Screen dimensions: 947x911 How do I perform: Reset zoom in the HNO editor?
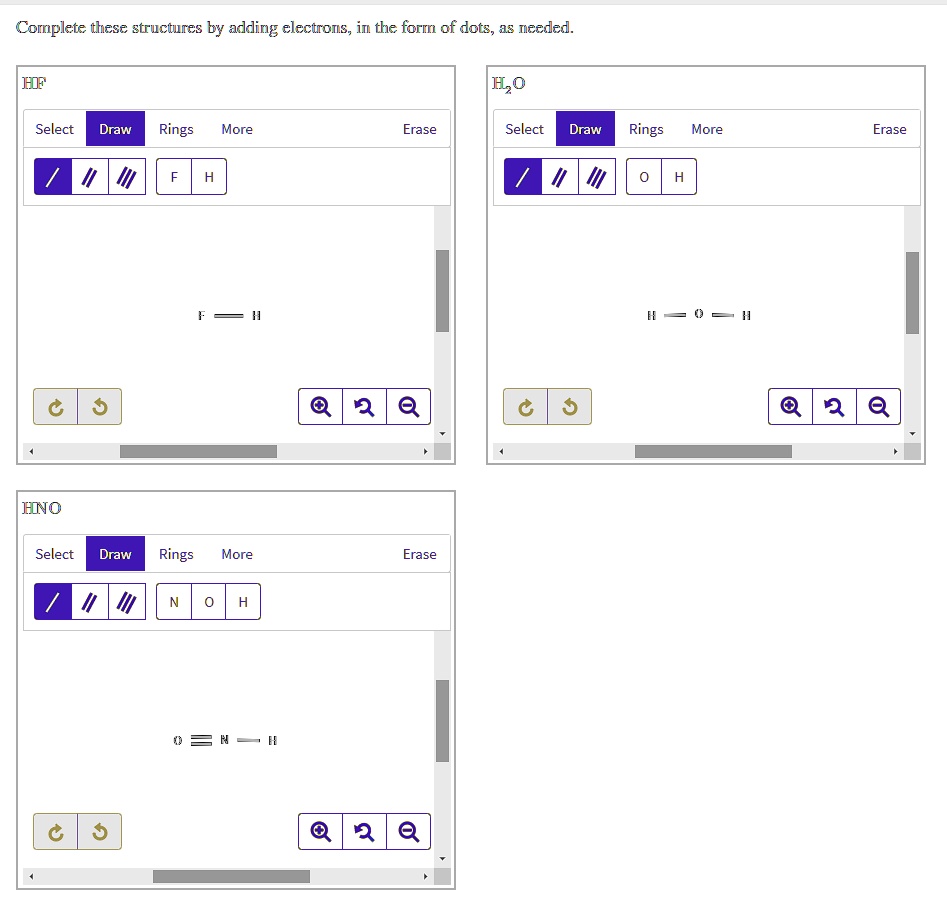364,831
